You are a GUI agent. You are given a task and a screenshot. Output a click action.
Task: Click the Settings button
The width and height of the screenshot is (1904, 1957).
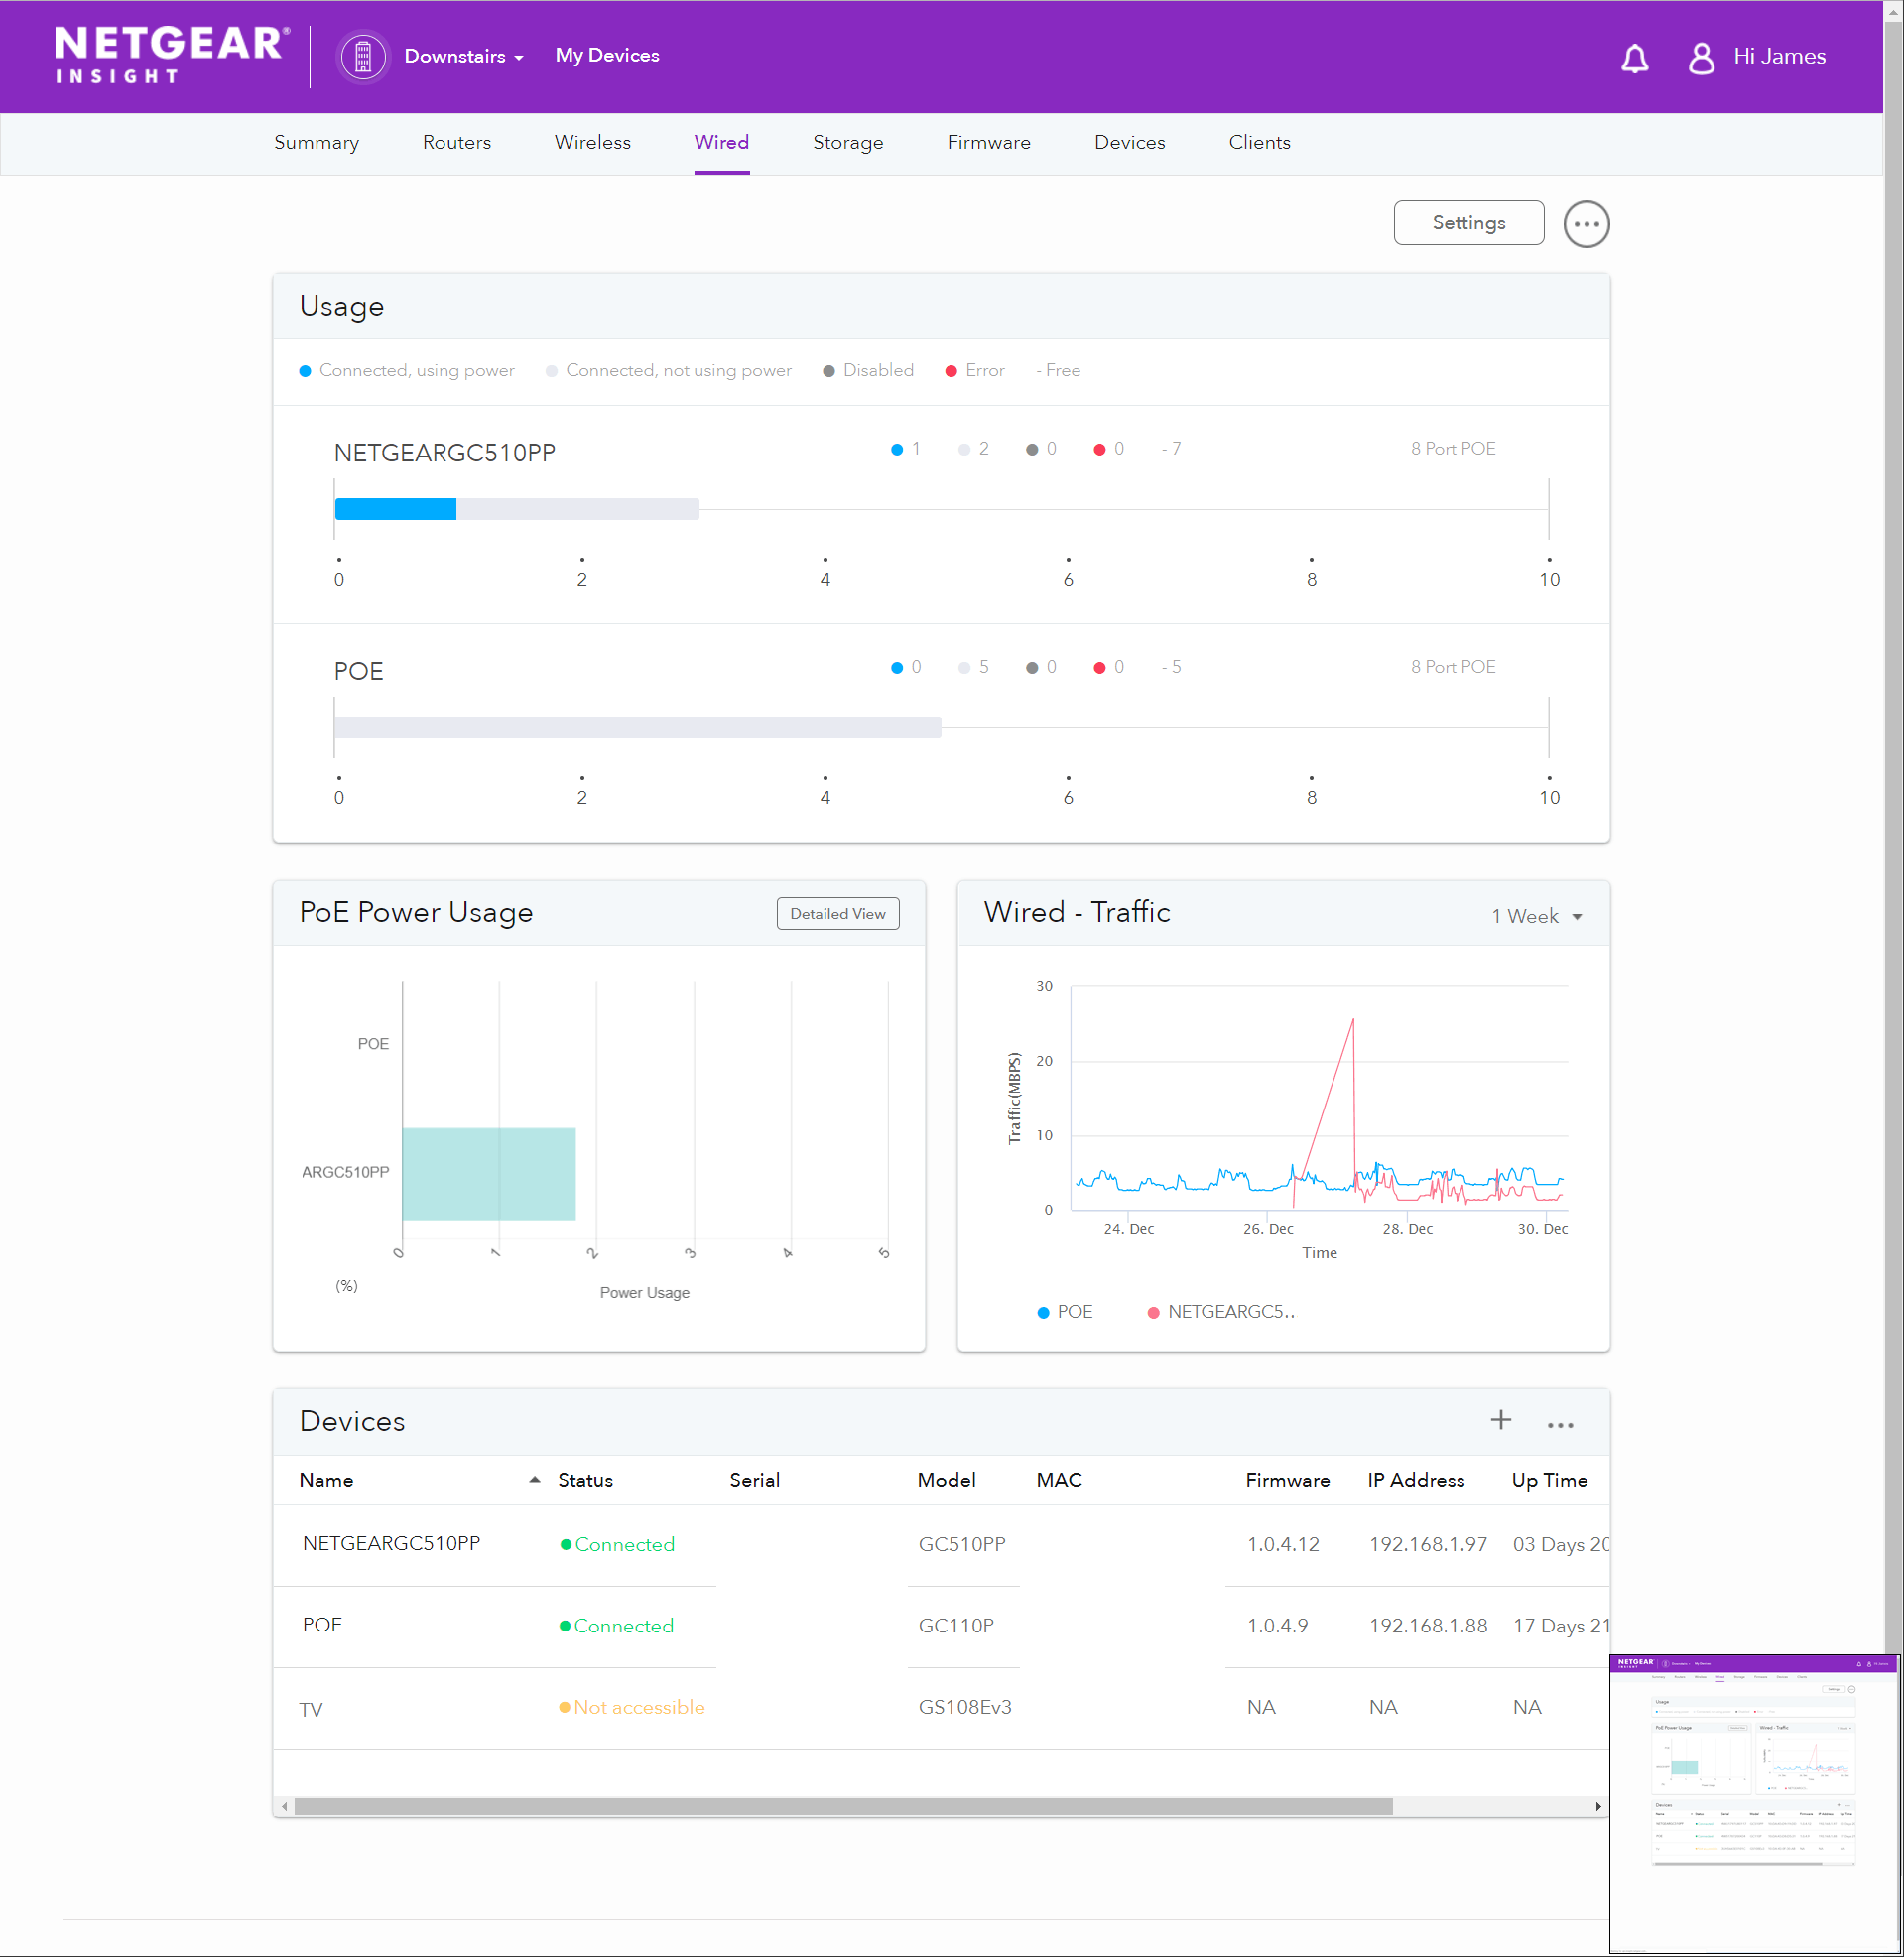[x=1468, y=223]
